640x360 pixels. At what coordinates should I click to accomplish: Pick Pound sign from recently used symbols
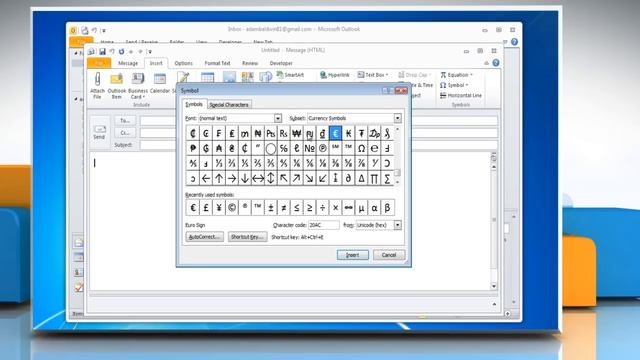(206, 208)
